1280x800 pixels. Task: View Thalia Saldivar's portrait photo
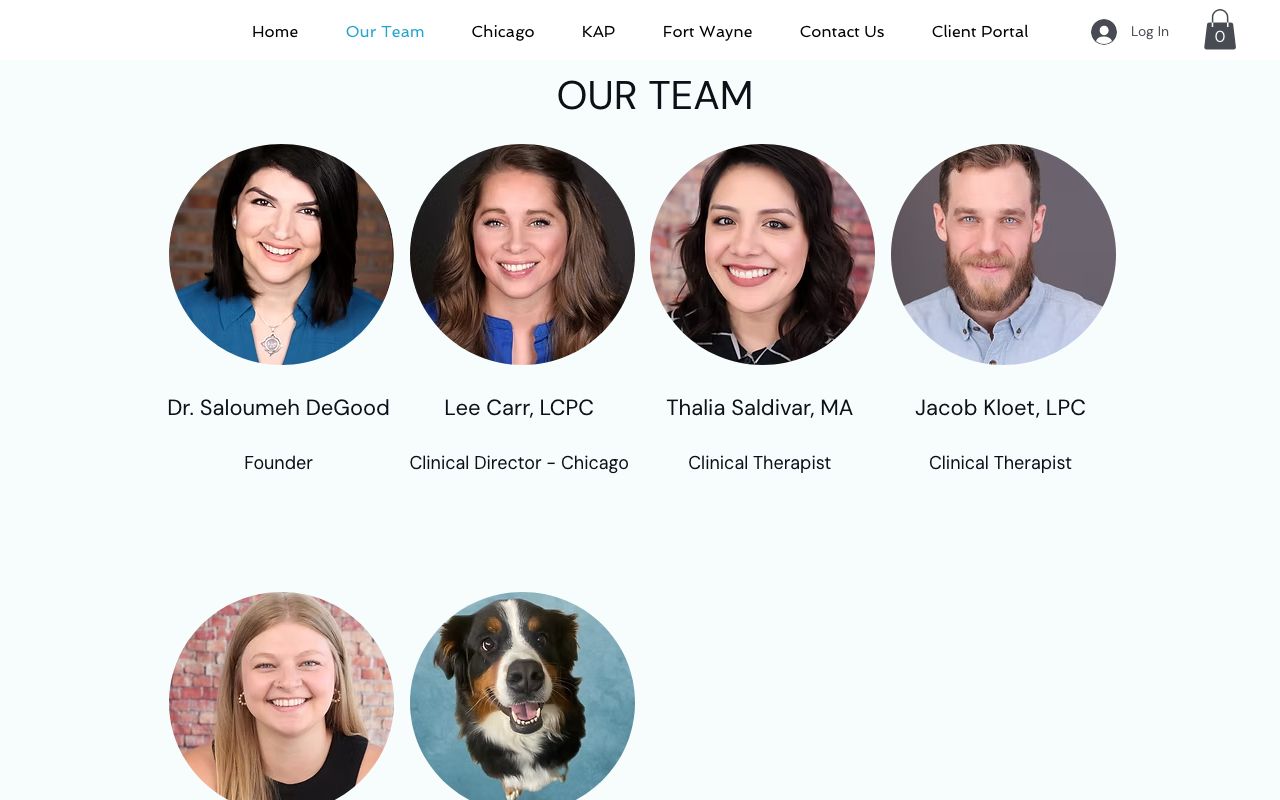[762, 254]
